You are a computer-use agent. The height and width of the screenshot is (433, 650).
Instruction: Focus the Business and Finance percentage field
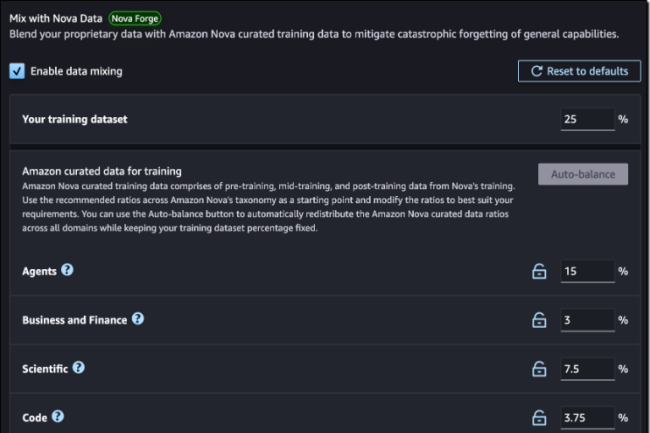[586, 321]
